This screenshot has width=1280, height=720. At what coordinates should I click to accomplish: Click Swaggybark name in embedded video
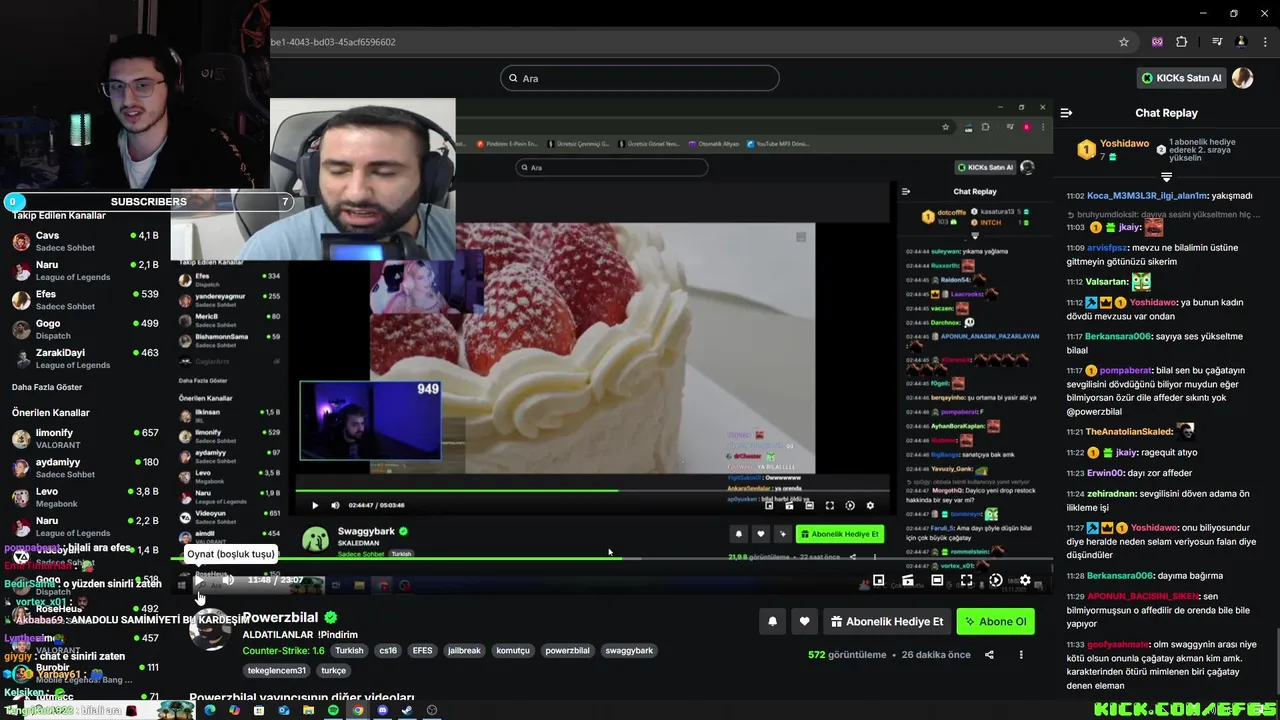(366, 531)
